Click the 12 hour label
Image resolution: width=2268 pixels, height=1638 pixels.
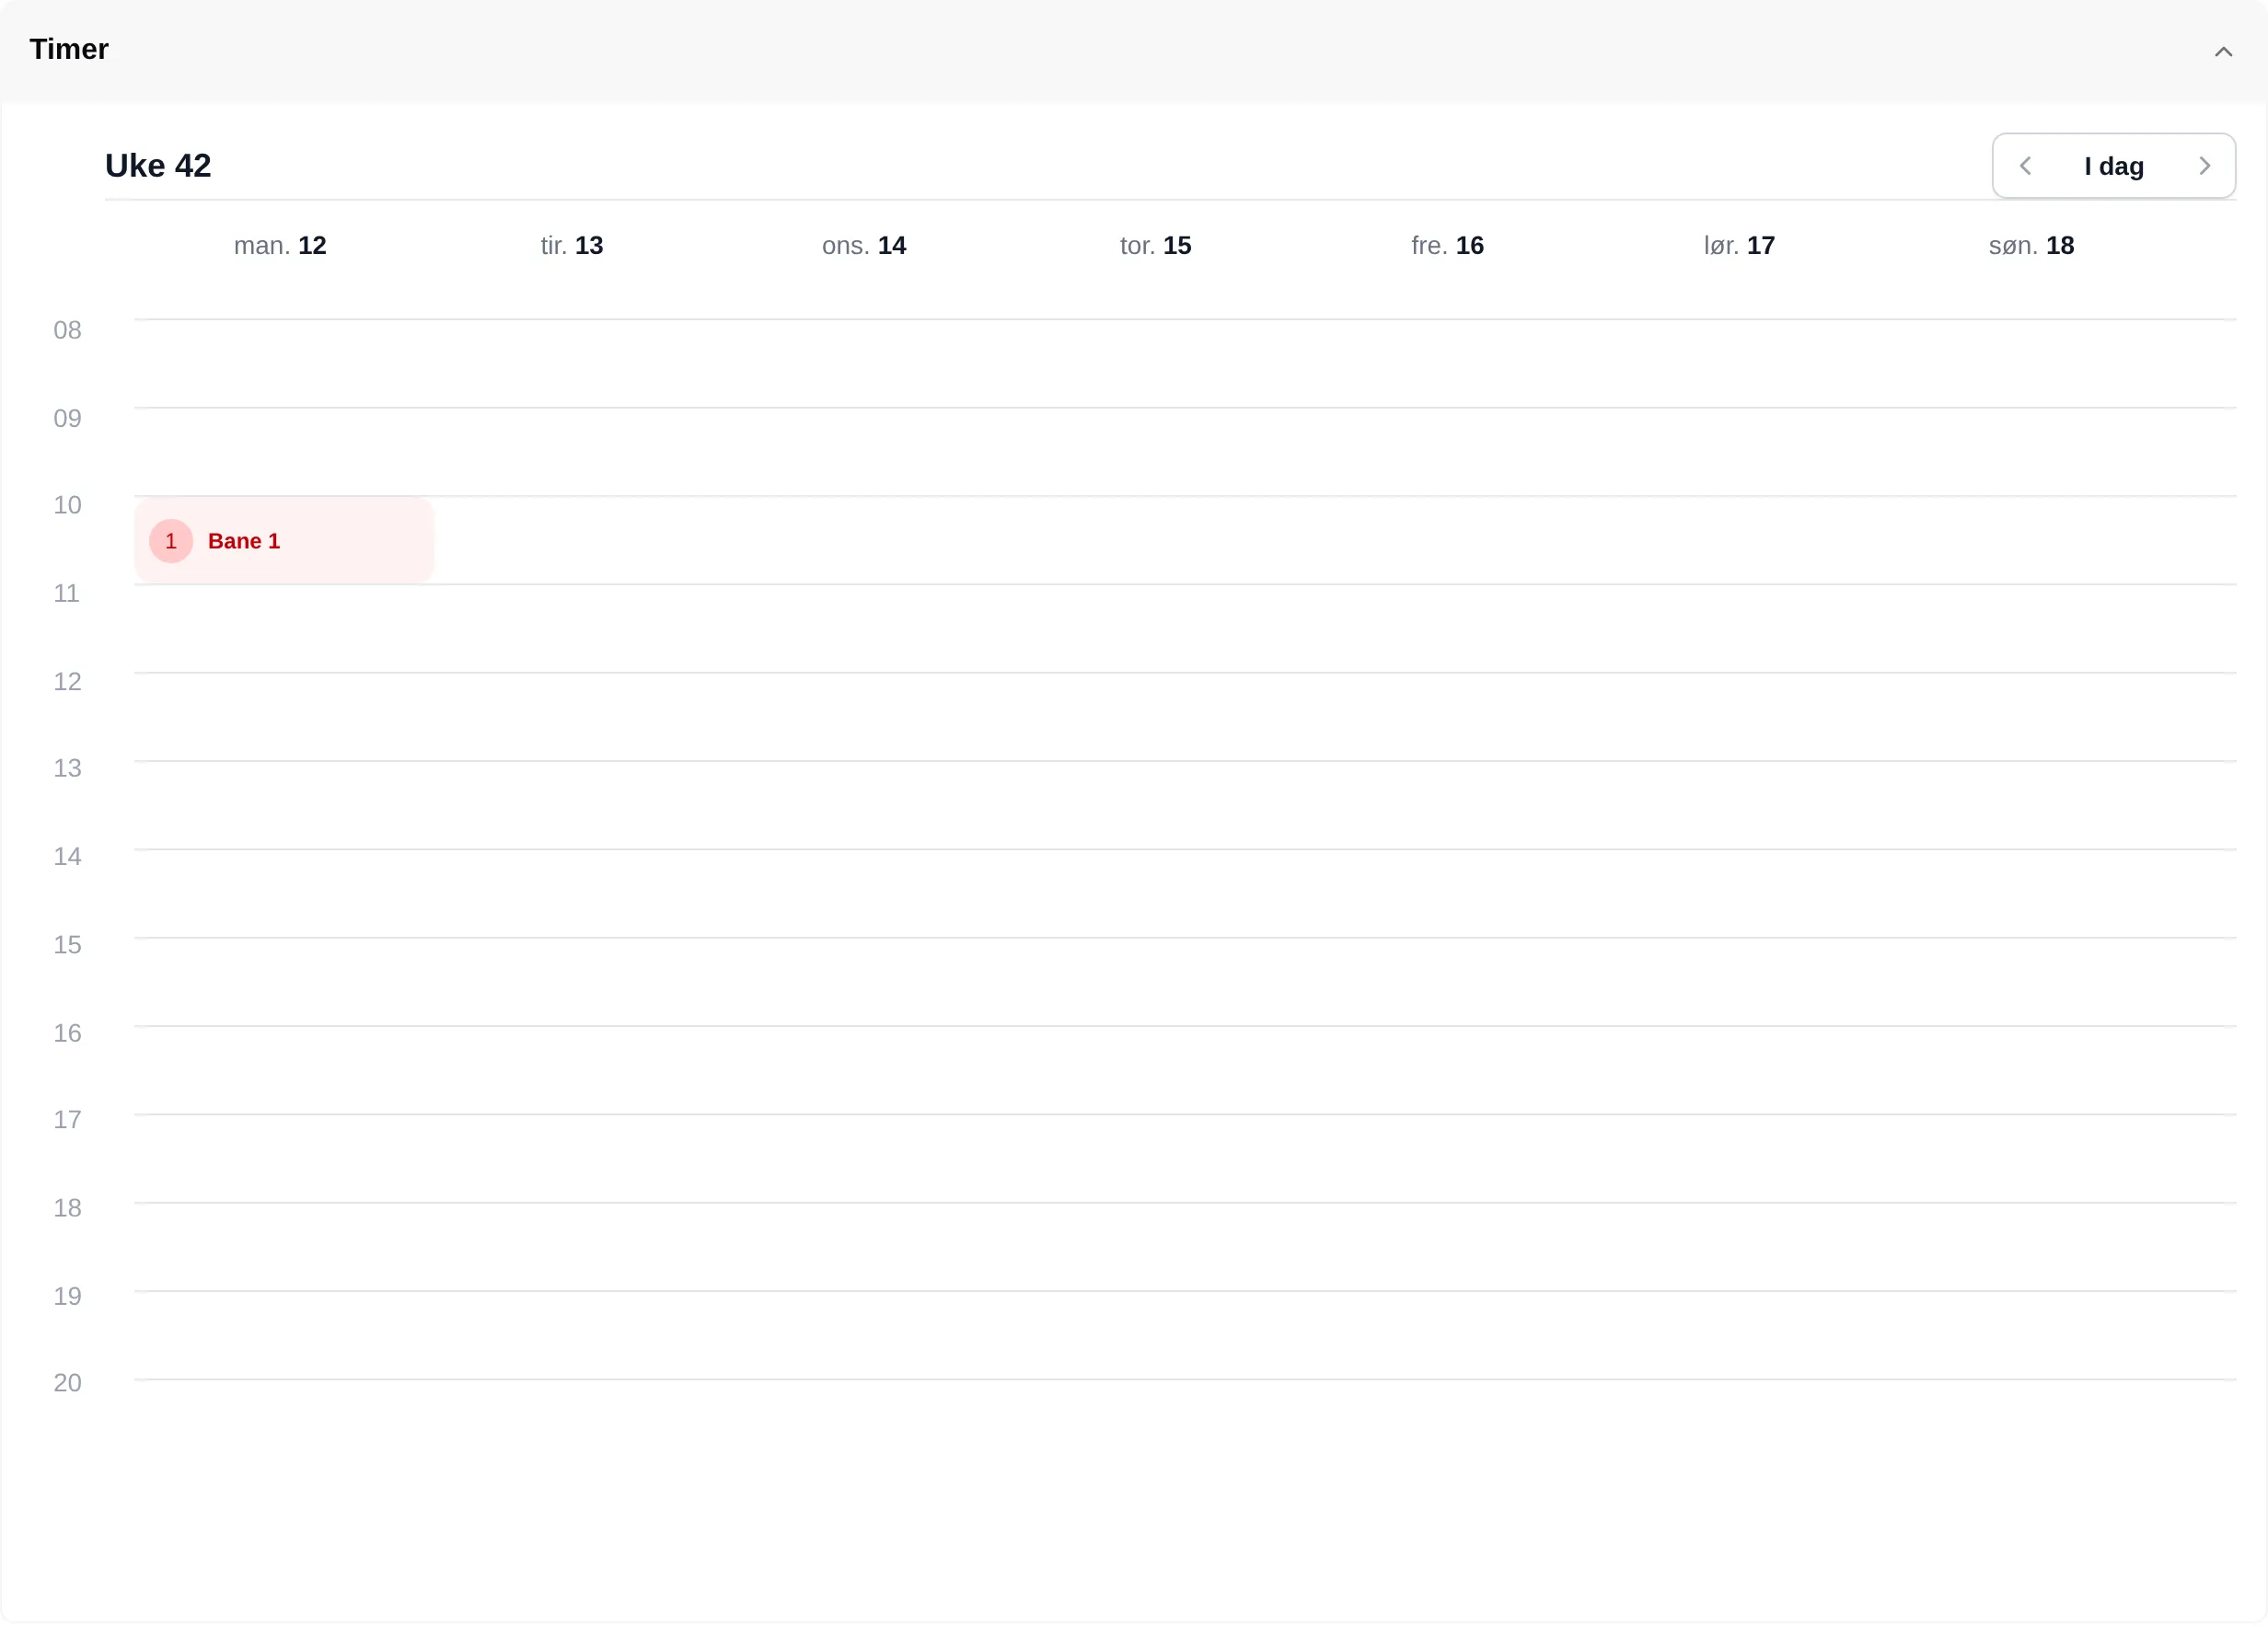click(x=67, y=682)
